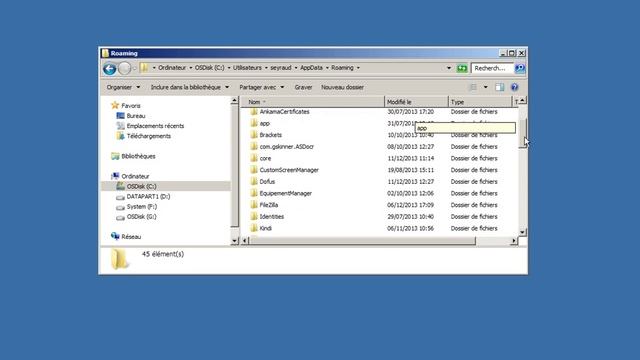The height and width of the screenshot is (360, 640).
Task: Click Ordinateur in the address path
Action: click(x=172, y=68)
